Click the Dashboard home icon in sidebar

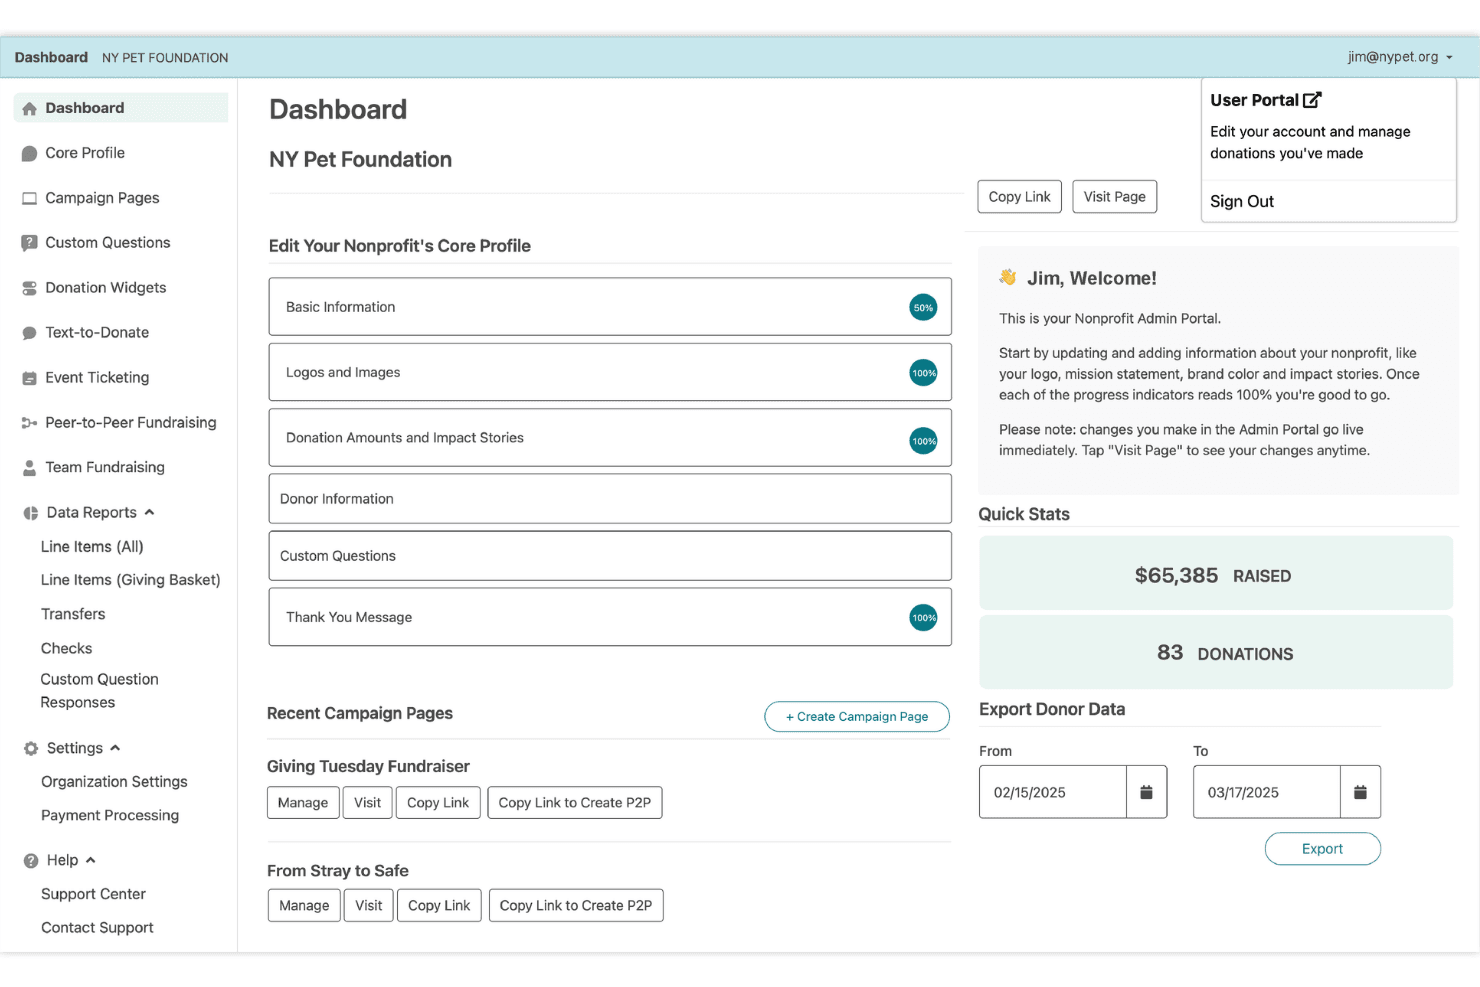[x=30, y=109]
